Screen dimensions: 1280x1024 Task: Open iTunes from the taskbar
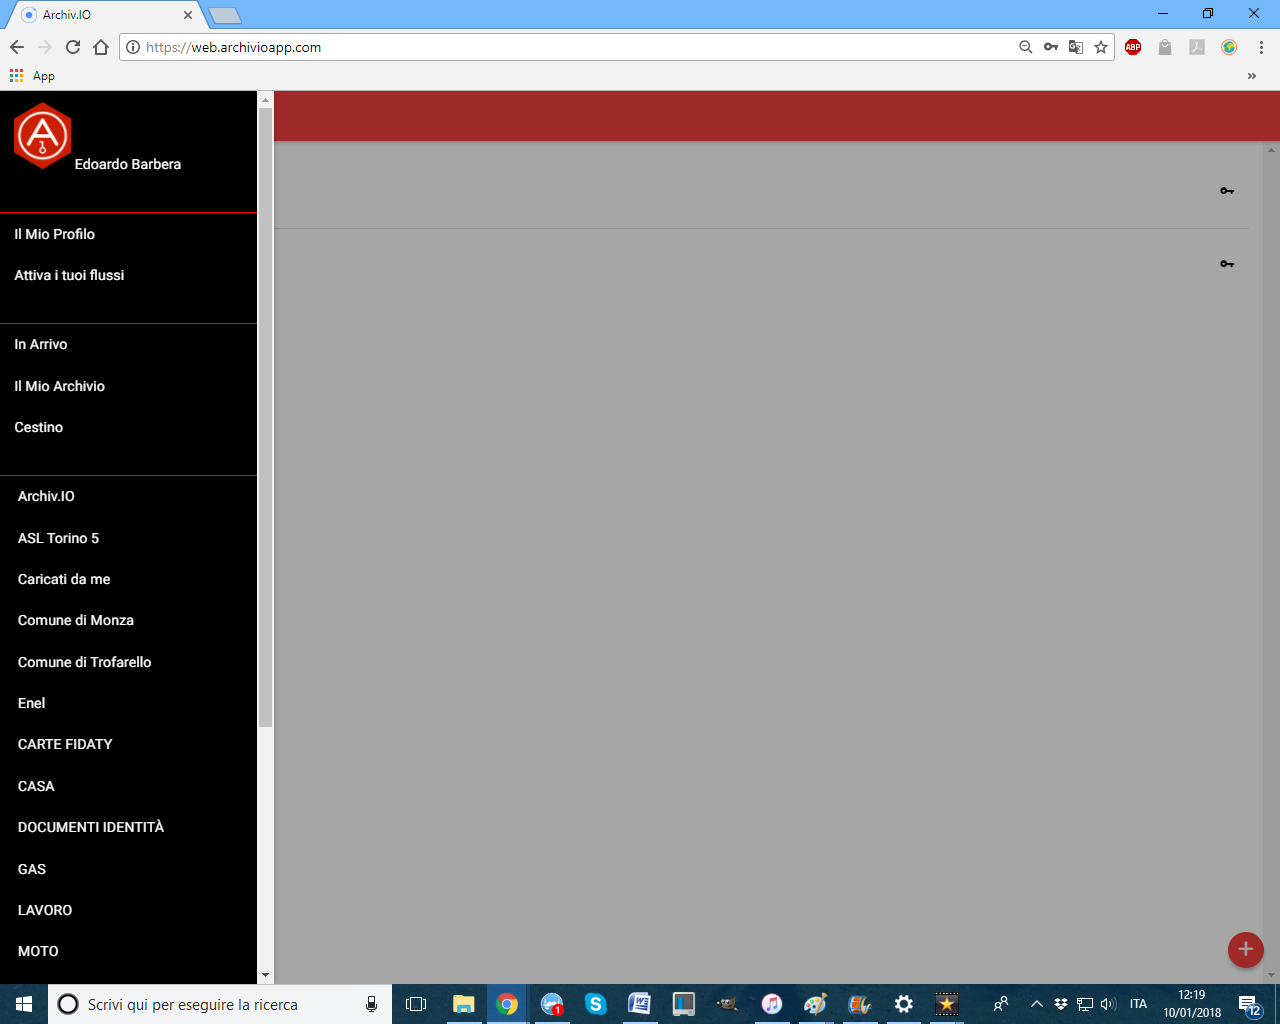771,1004
